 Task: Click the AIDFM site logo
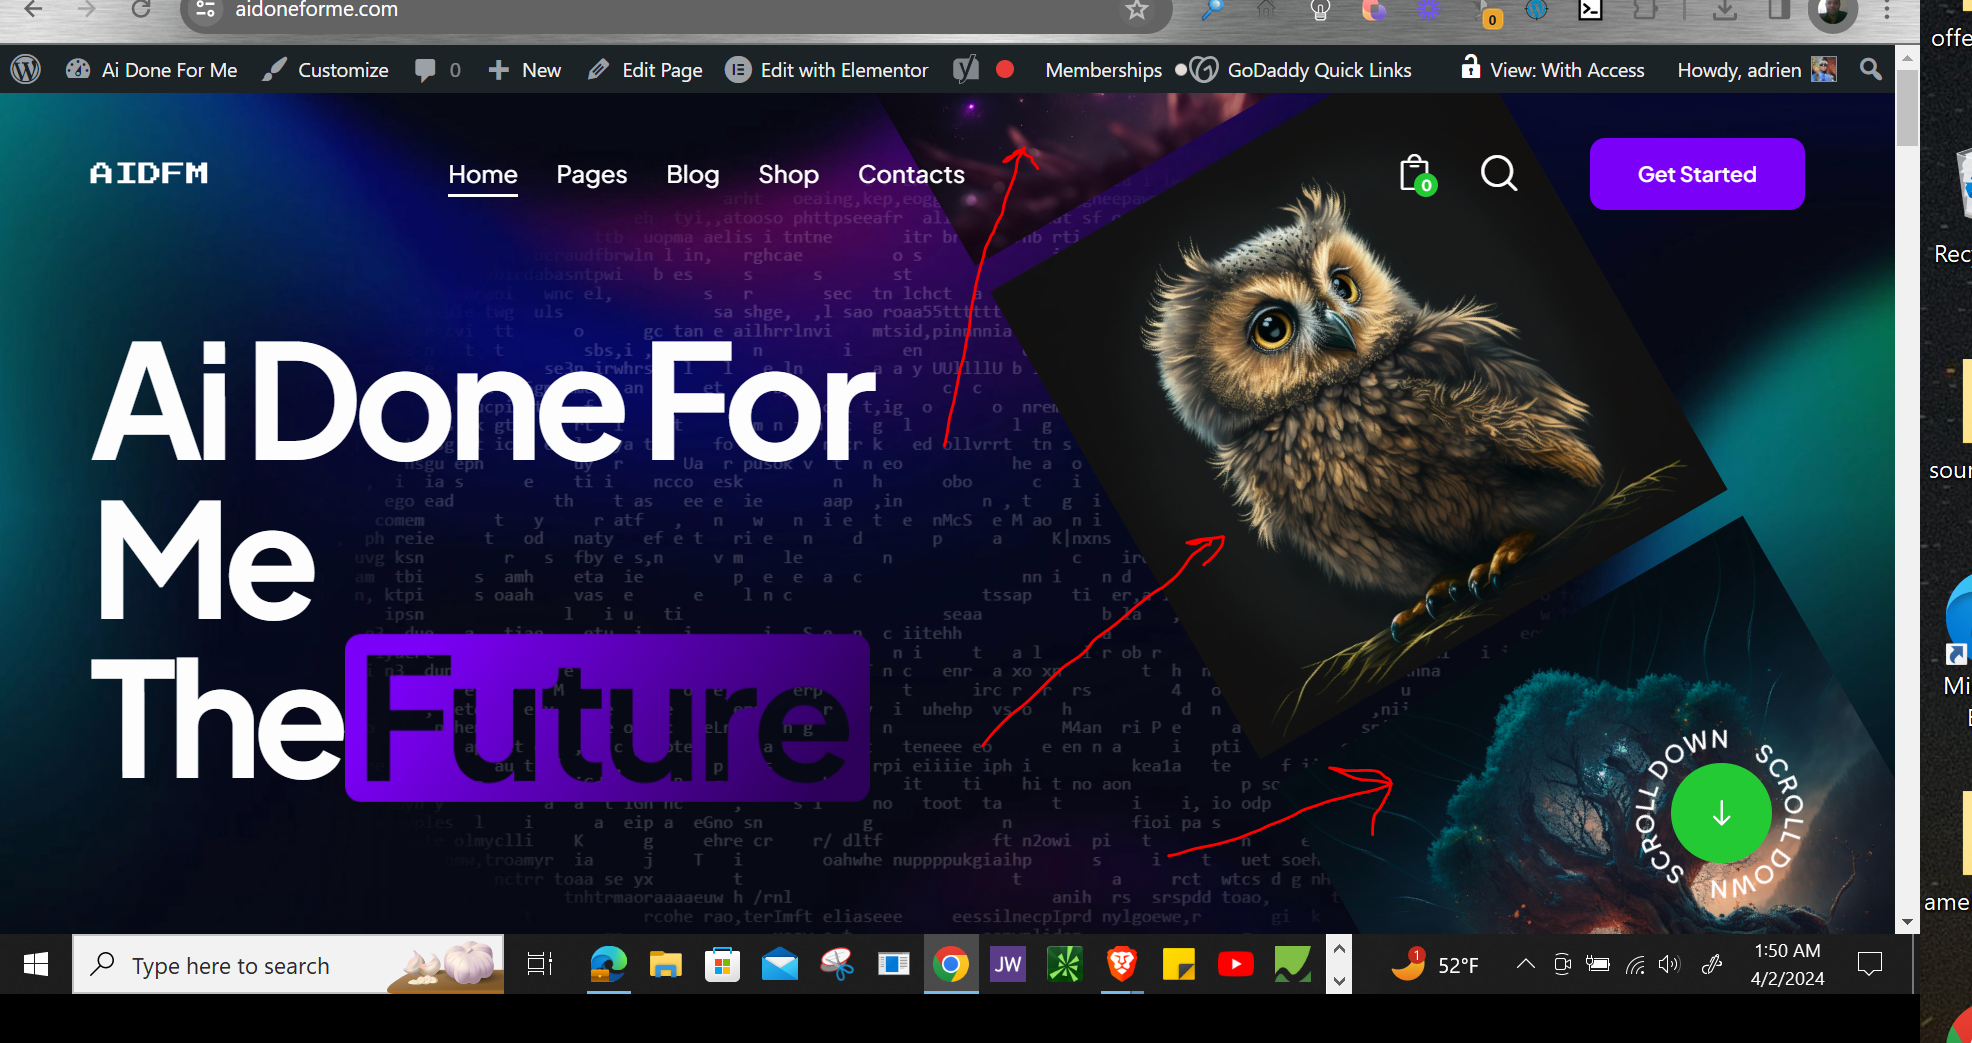149,173
